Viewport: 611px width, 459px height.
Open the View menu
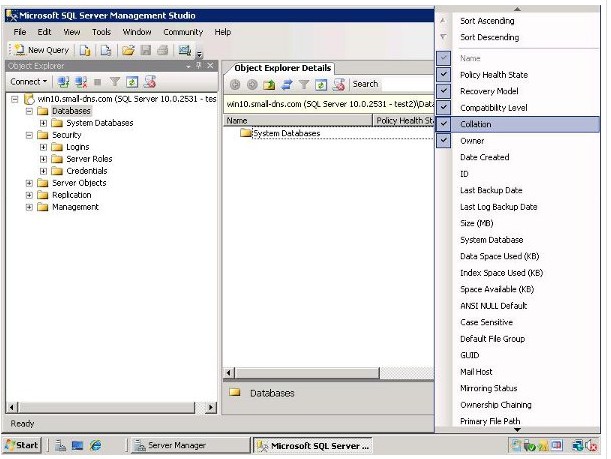(72, 32)
